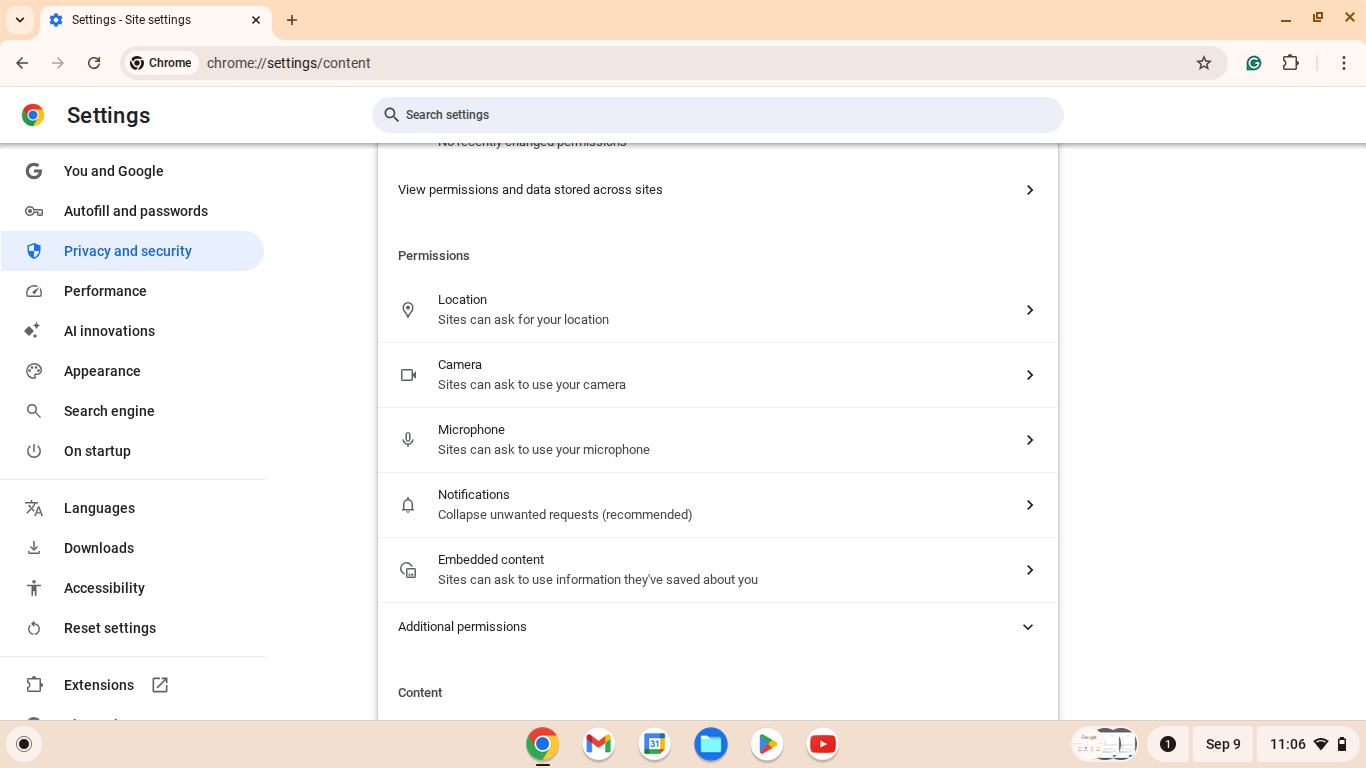Open Location site settings via its chevron

point(1029,310)
